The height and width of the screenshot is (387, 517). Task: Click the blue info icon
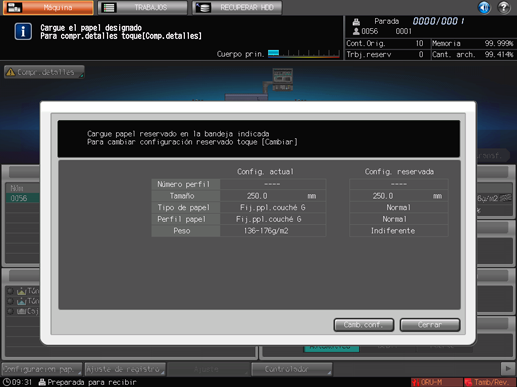tap(23, 32)
